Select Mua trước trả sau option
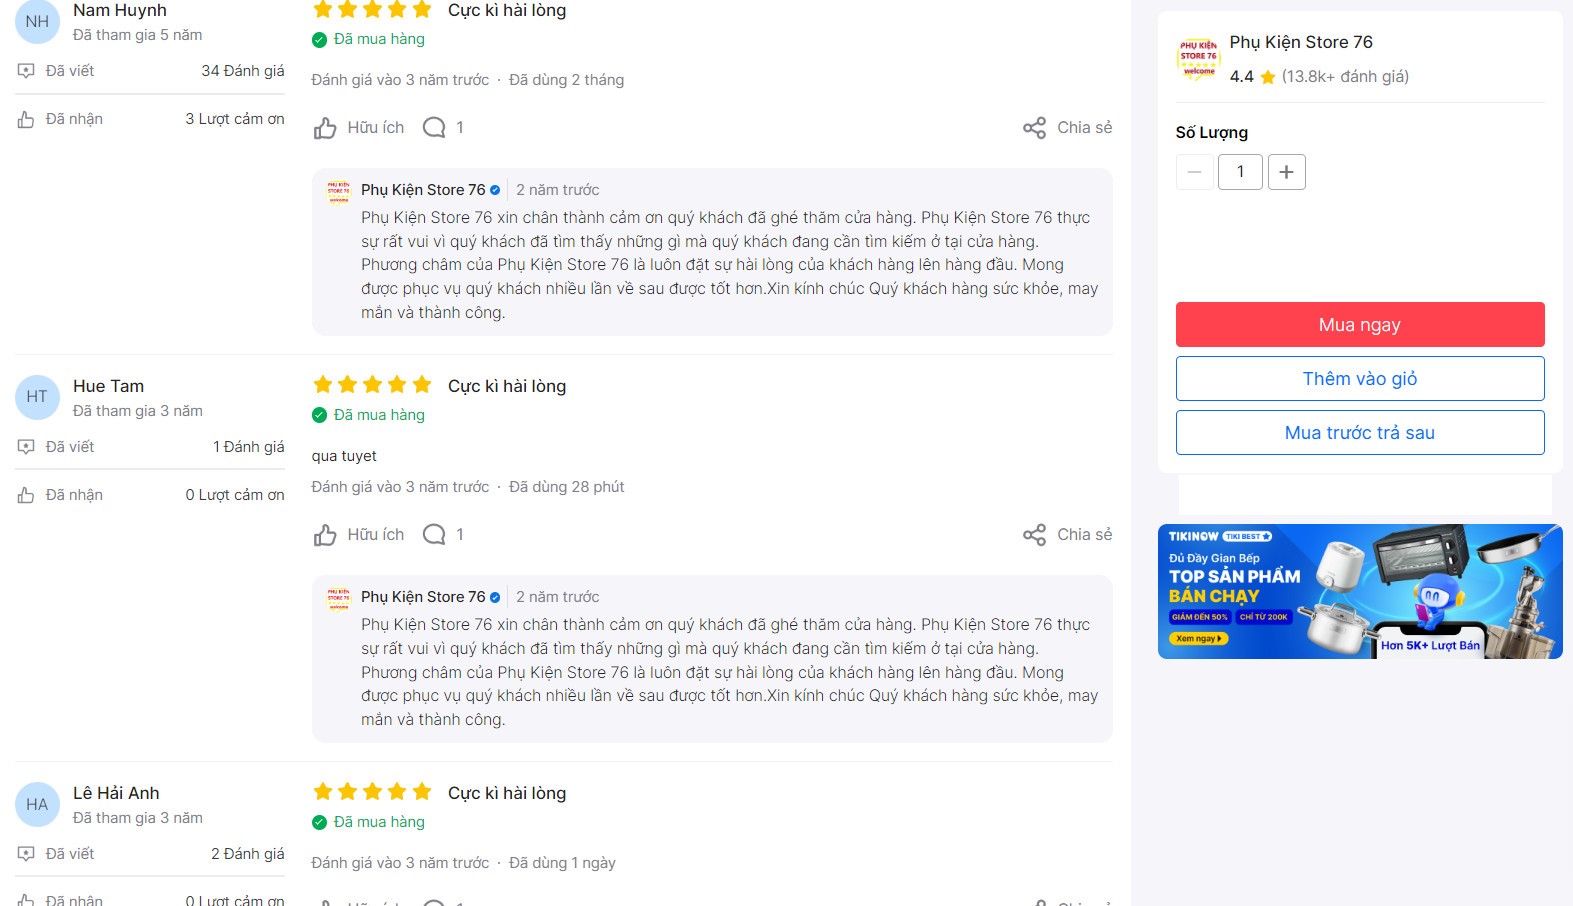Image resolution: width=1573 pixels, height=906 pixels. pyautogui.click(x=1359, y=433)
